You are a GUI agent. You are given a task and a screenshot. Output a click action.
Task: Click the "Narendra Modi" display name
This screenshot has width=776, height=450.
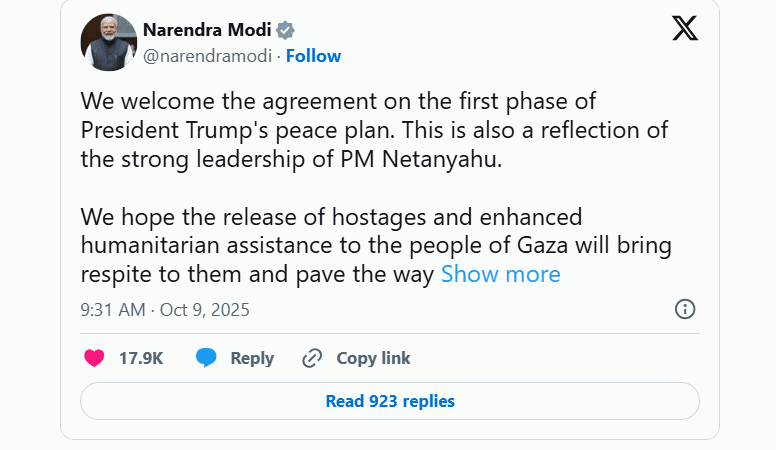pyautogui.click(x=206, y=29)
